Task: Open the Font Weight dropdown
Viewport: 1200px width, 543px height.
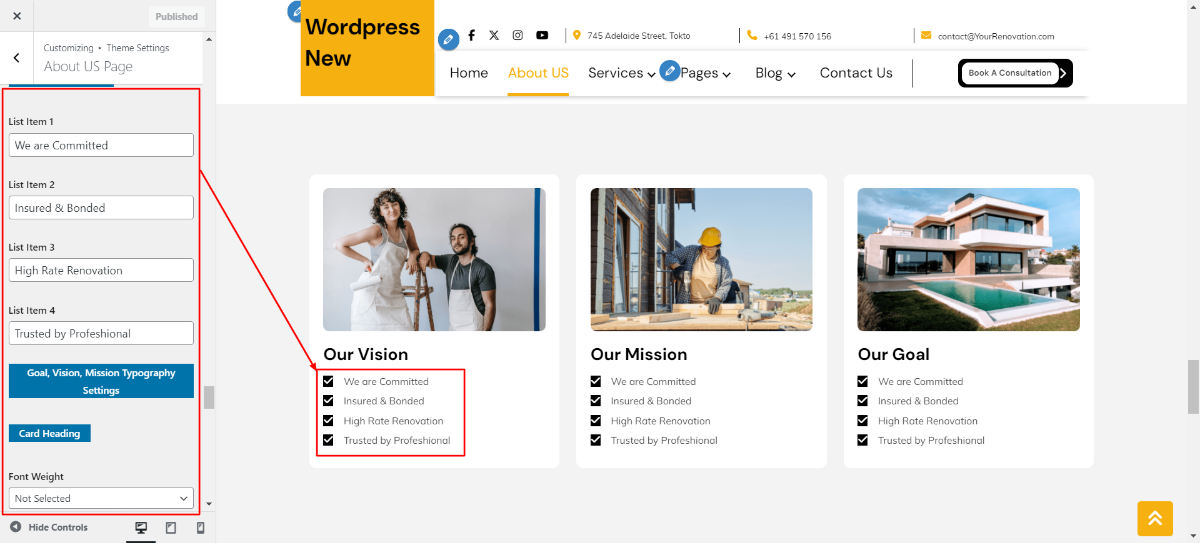Action: [x=101, y=498]
